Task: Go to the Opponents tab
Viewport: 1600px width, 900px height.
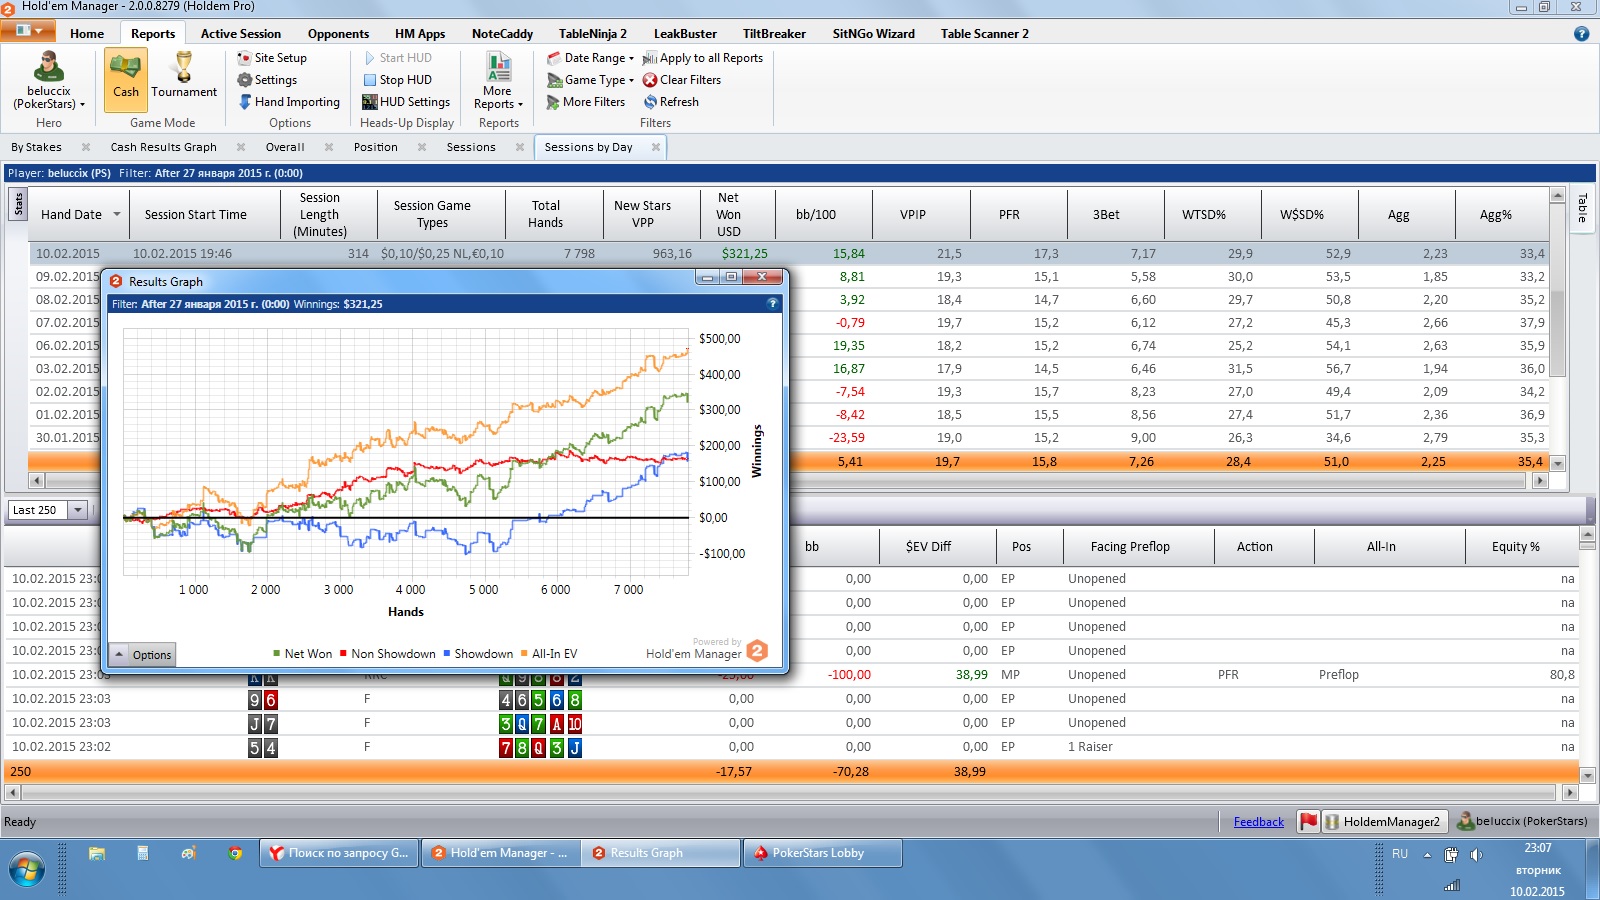Action: coord(338,33)
